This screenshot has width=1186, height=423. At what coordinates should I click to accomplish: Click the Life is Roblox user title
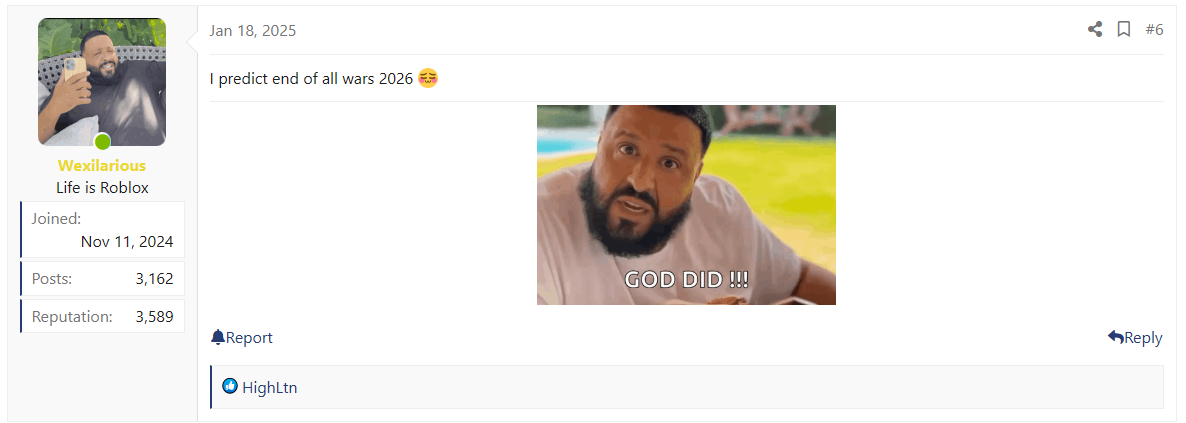[x=102, y=188]
